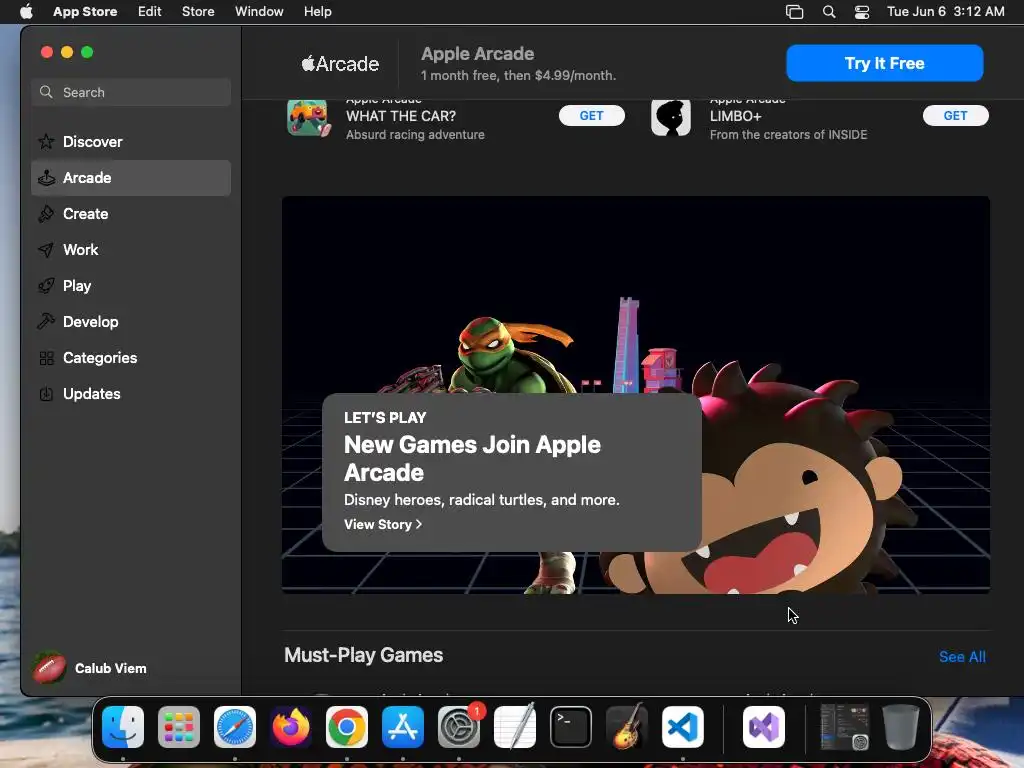Viewport: 1024px width, 768px height.
Task: Open the recent downloads stack in the Dock
Action: (x=844, y=727)
